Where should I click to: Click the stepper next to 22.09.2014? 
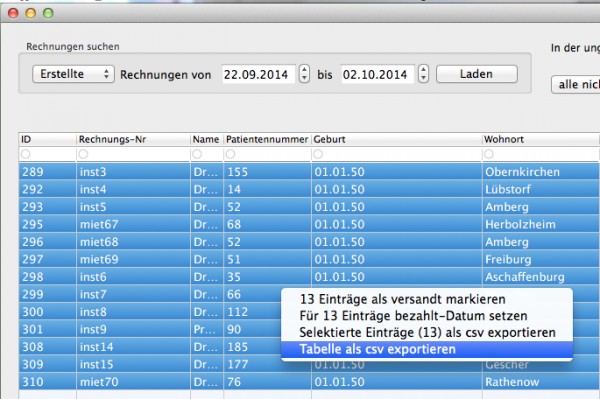click(304, 74)
